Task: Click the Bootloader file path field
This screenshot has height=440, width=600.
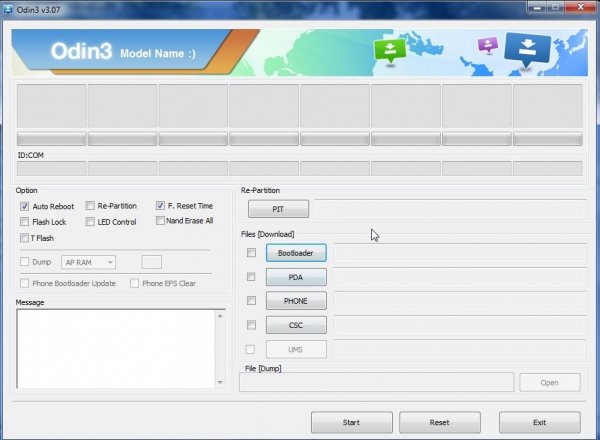Action: 460,253
